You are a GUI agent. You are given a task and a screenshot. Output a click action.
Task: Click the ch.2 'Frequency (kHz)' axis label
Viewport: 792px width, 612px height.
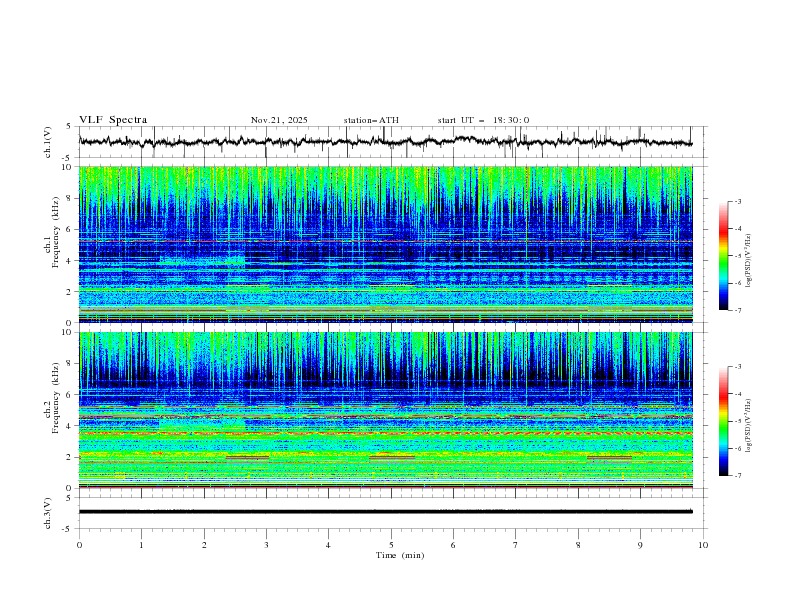click(x=56, y=398)
